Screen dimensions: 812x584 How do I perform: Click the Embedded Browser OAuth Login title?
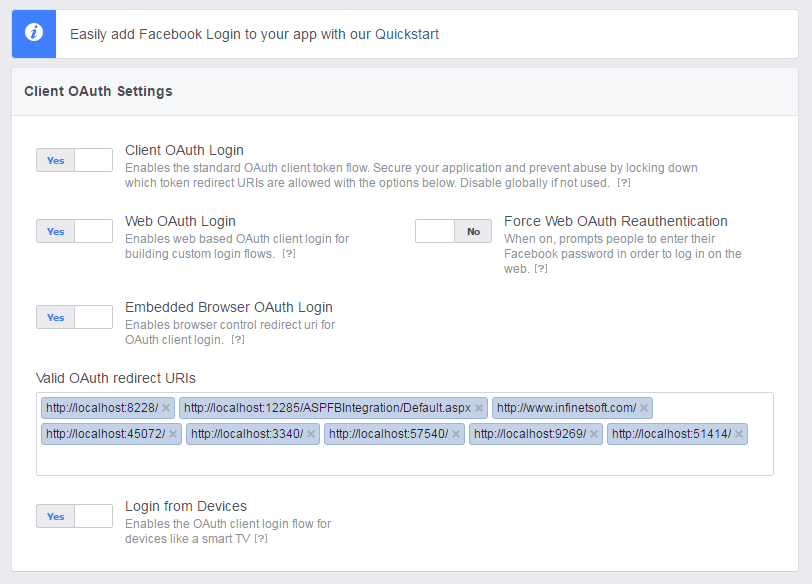229,307
